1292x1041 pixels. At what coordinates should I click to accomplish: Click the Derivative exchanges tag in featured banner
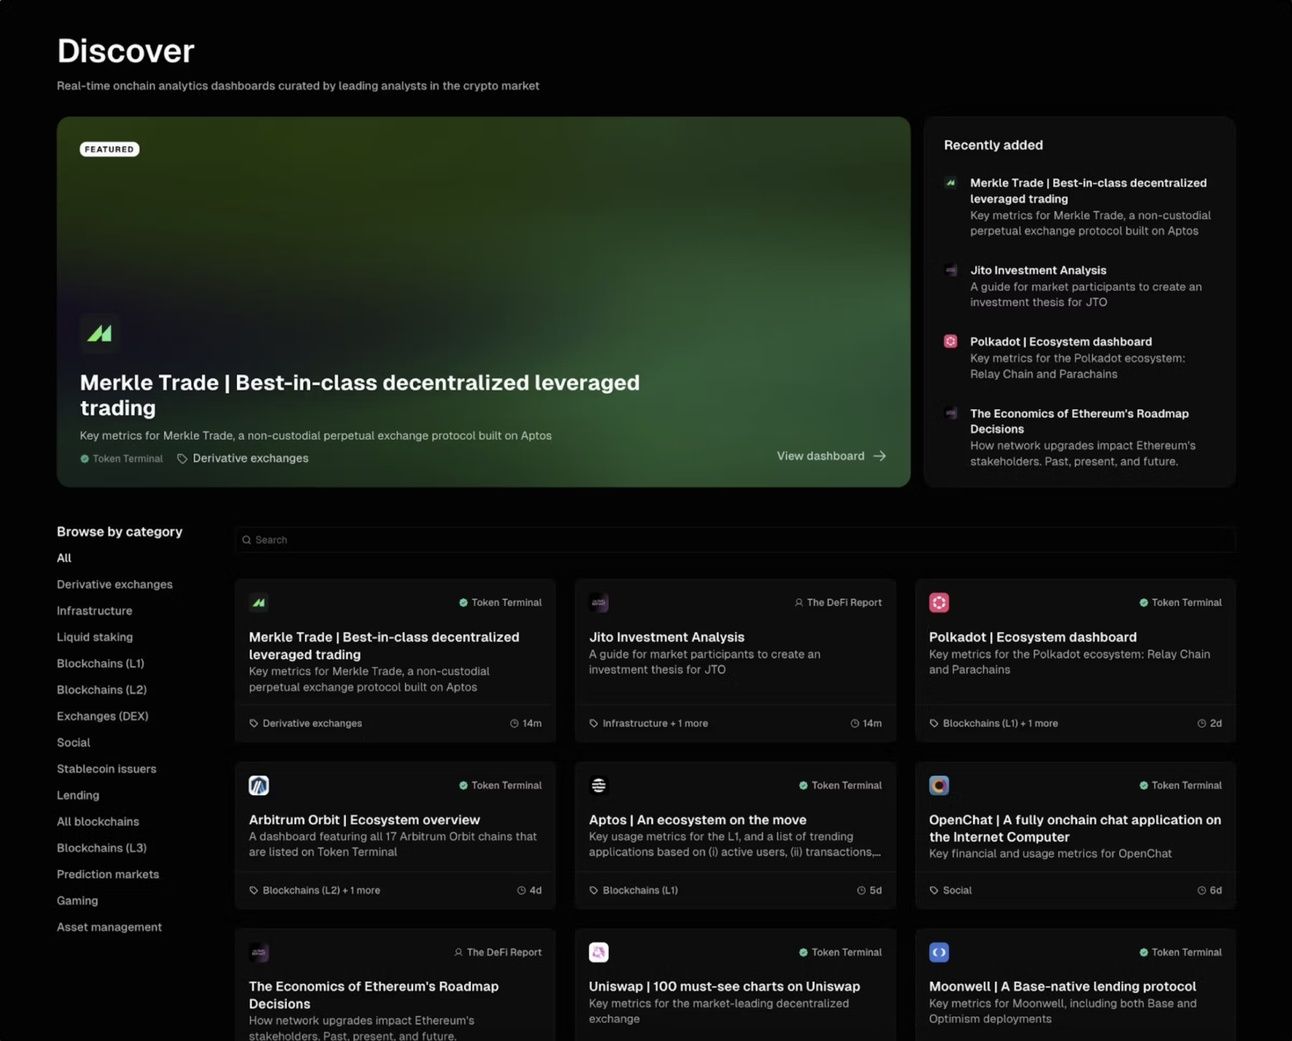point(243,459)
